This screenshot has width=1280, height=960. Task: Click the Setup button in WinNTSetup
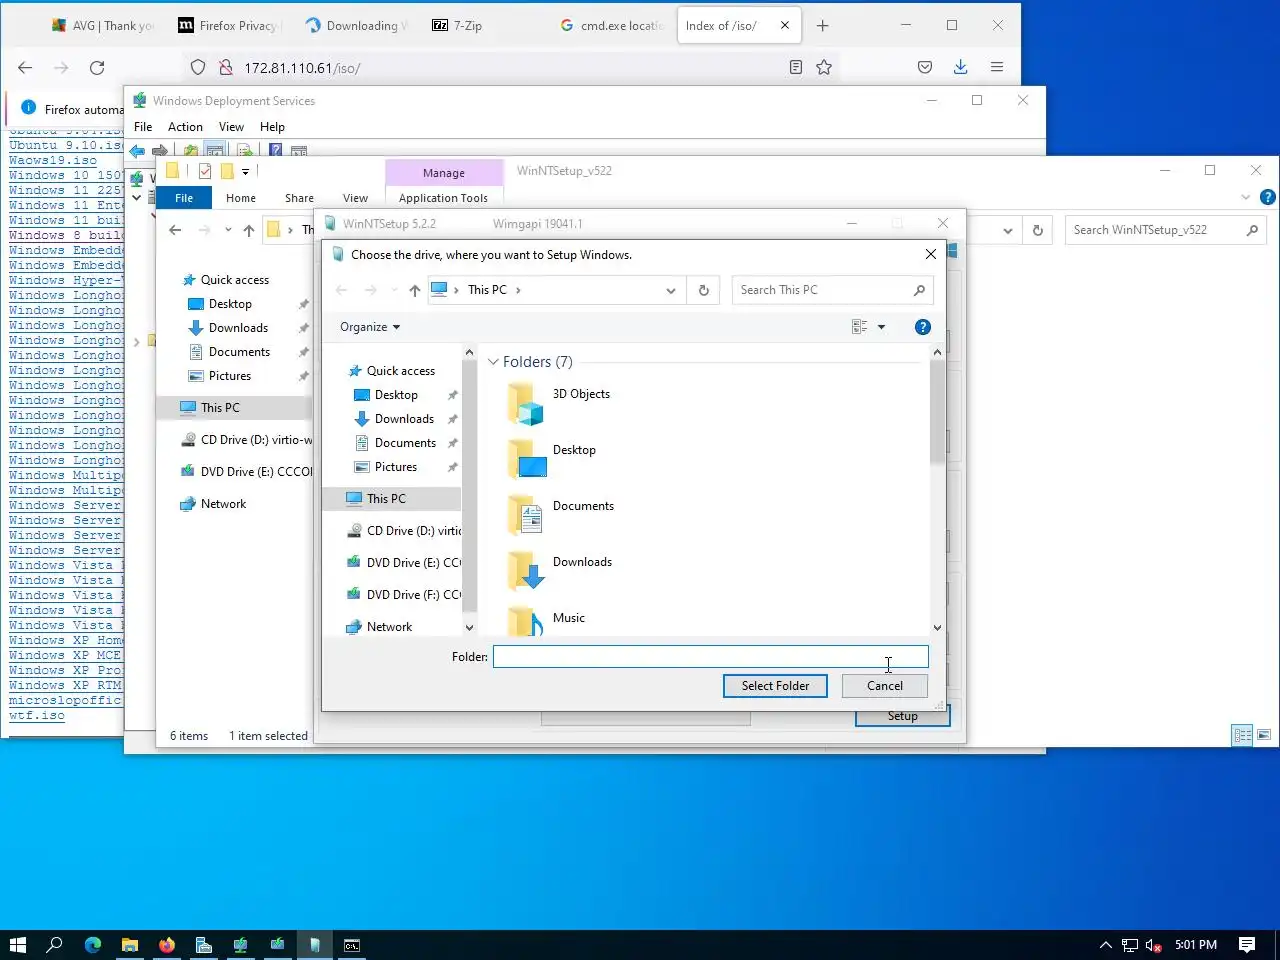tap(902, 716)
